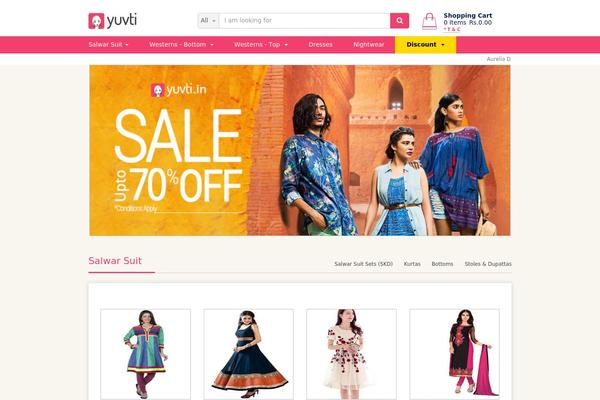Viewport: 600px width, 400px height.
Task: Open the Kurtas subcategory link
Action: 412,264
